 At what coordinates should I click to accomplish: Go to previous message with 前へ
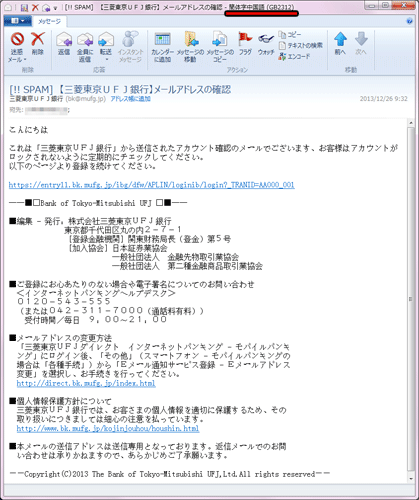[x=340, y=43]
